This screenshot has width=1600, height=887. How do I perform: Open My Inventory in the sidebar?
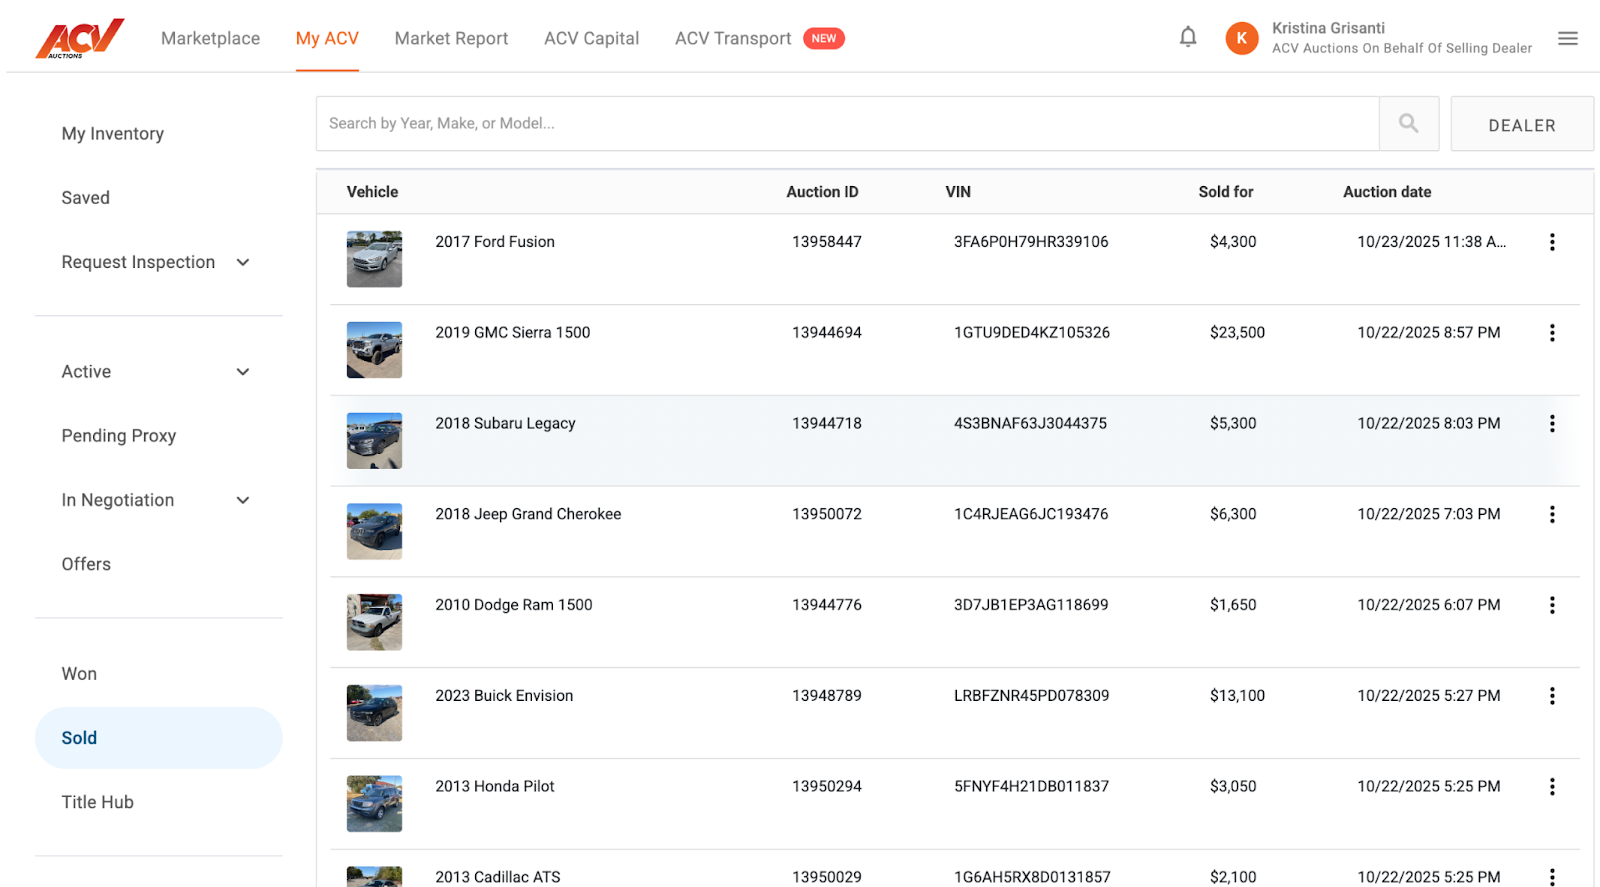click(113, 134)
